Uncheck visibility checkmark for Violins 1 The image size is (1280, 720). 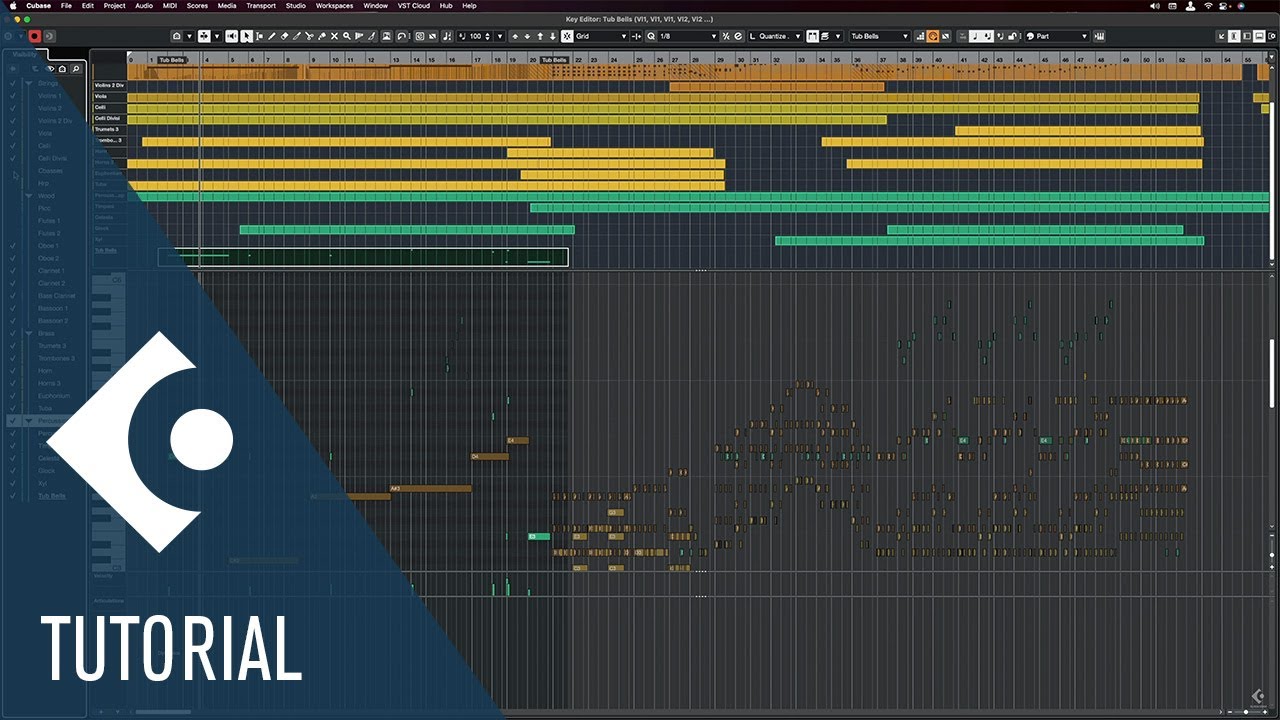(13, 96)
